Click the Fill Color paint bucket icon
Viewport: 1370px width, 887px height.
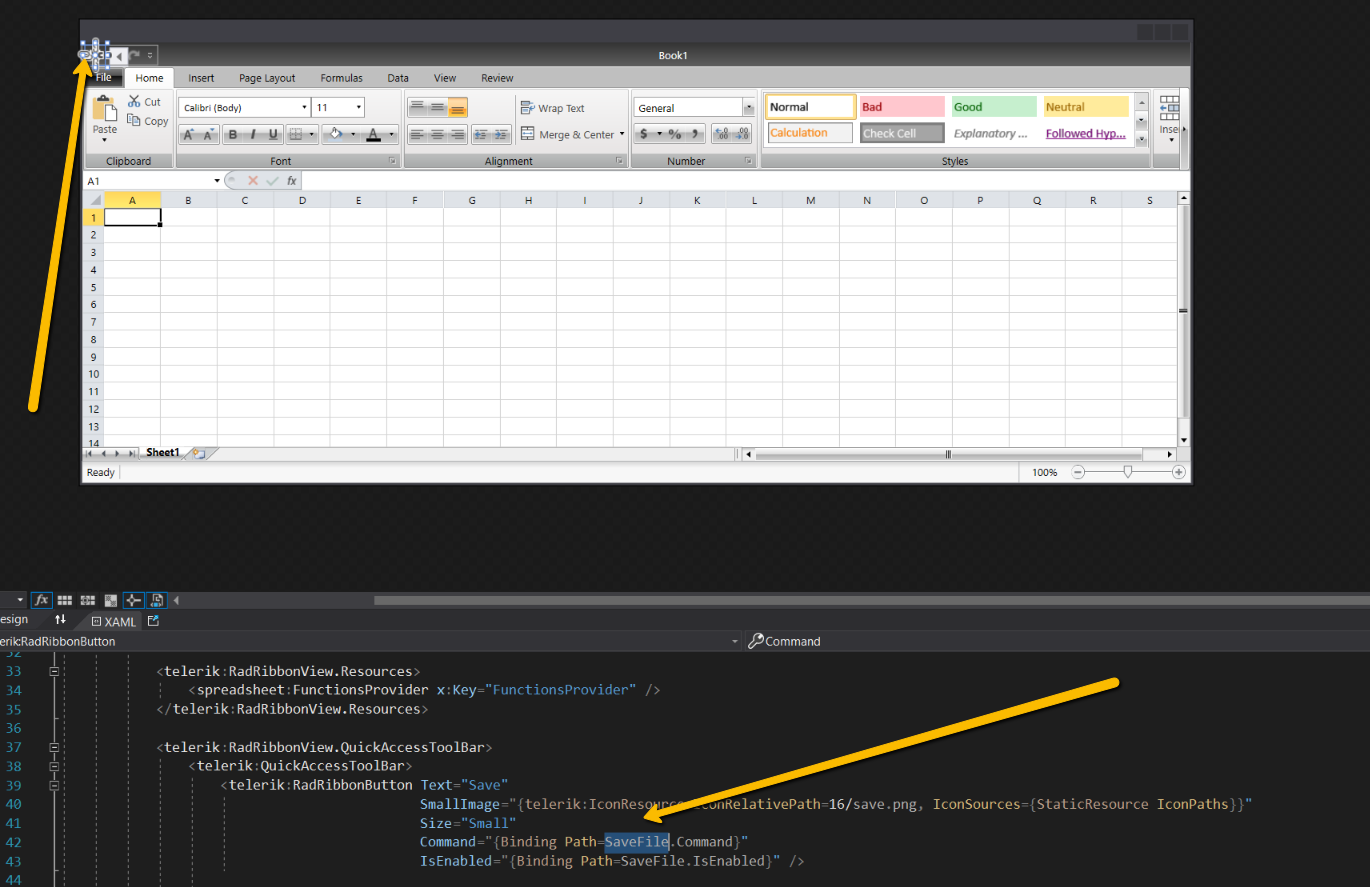pyautogui.click(x=336, y=134)
